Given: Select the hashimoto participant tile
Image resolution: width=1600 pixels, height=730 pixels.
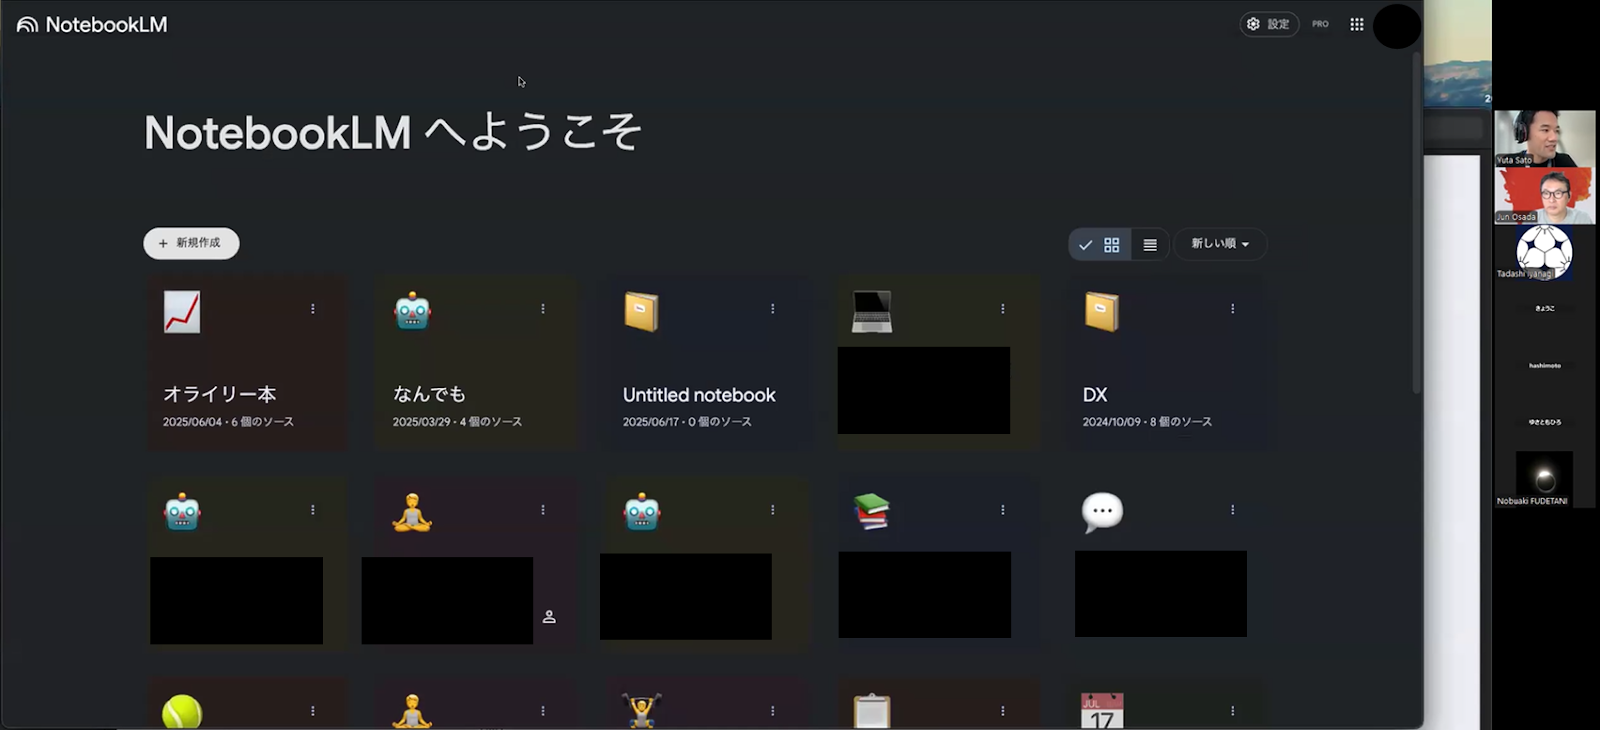Looking at the screenshot, I should [x=1545, y=366].
